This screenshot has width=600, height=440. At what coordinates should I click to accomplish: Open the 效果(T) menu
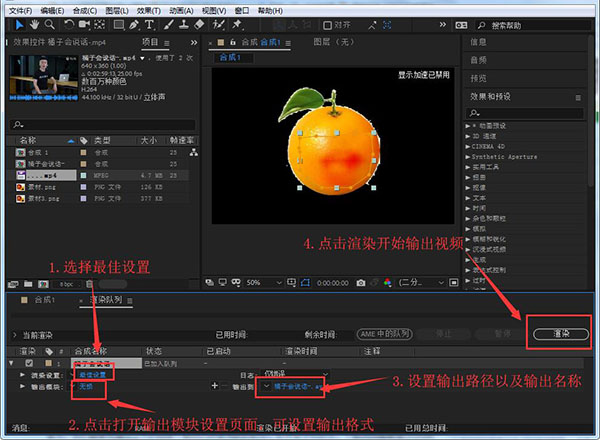click(149, 11)
